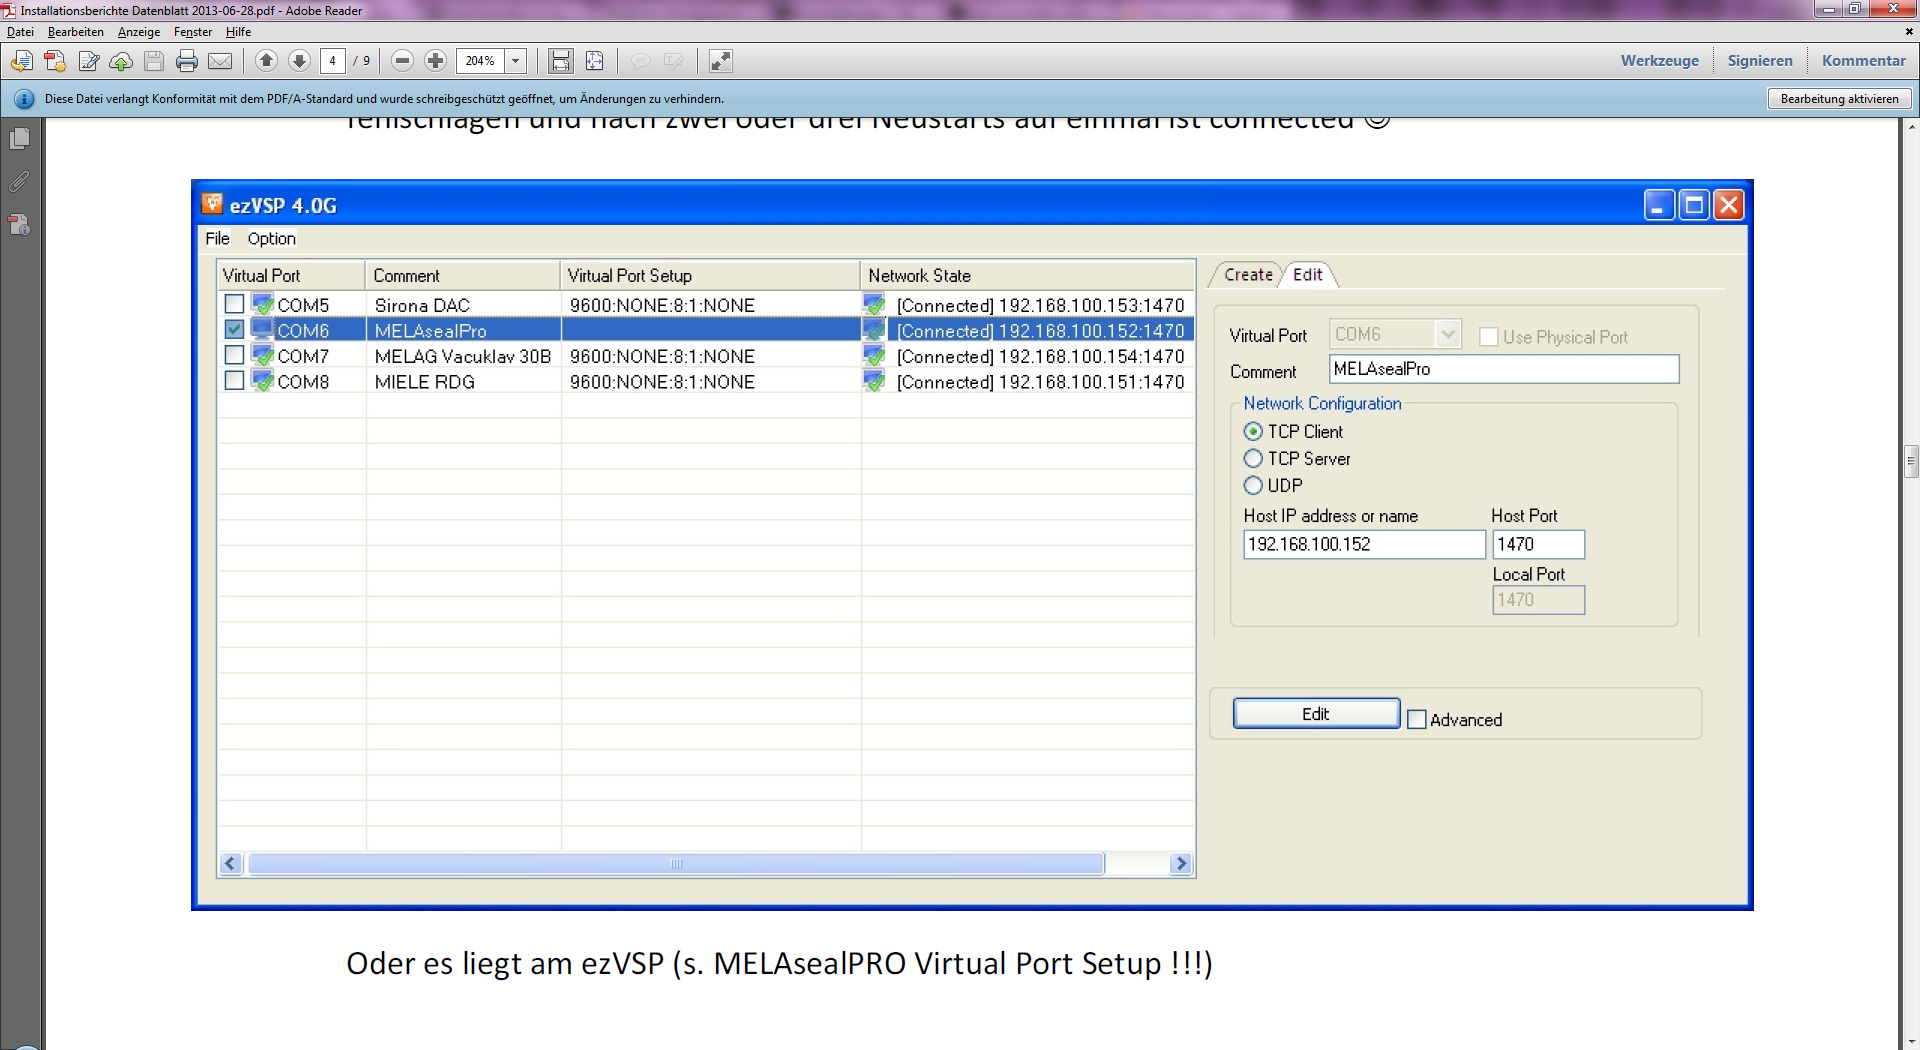Select the MIELE RDG row comment
This screenshot has height=1050, width=1920.
pyautogui.click(x=425, y=382)
